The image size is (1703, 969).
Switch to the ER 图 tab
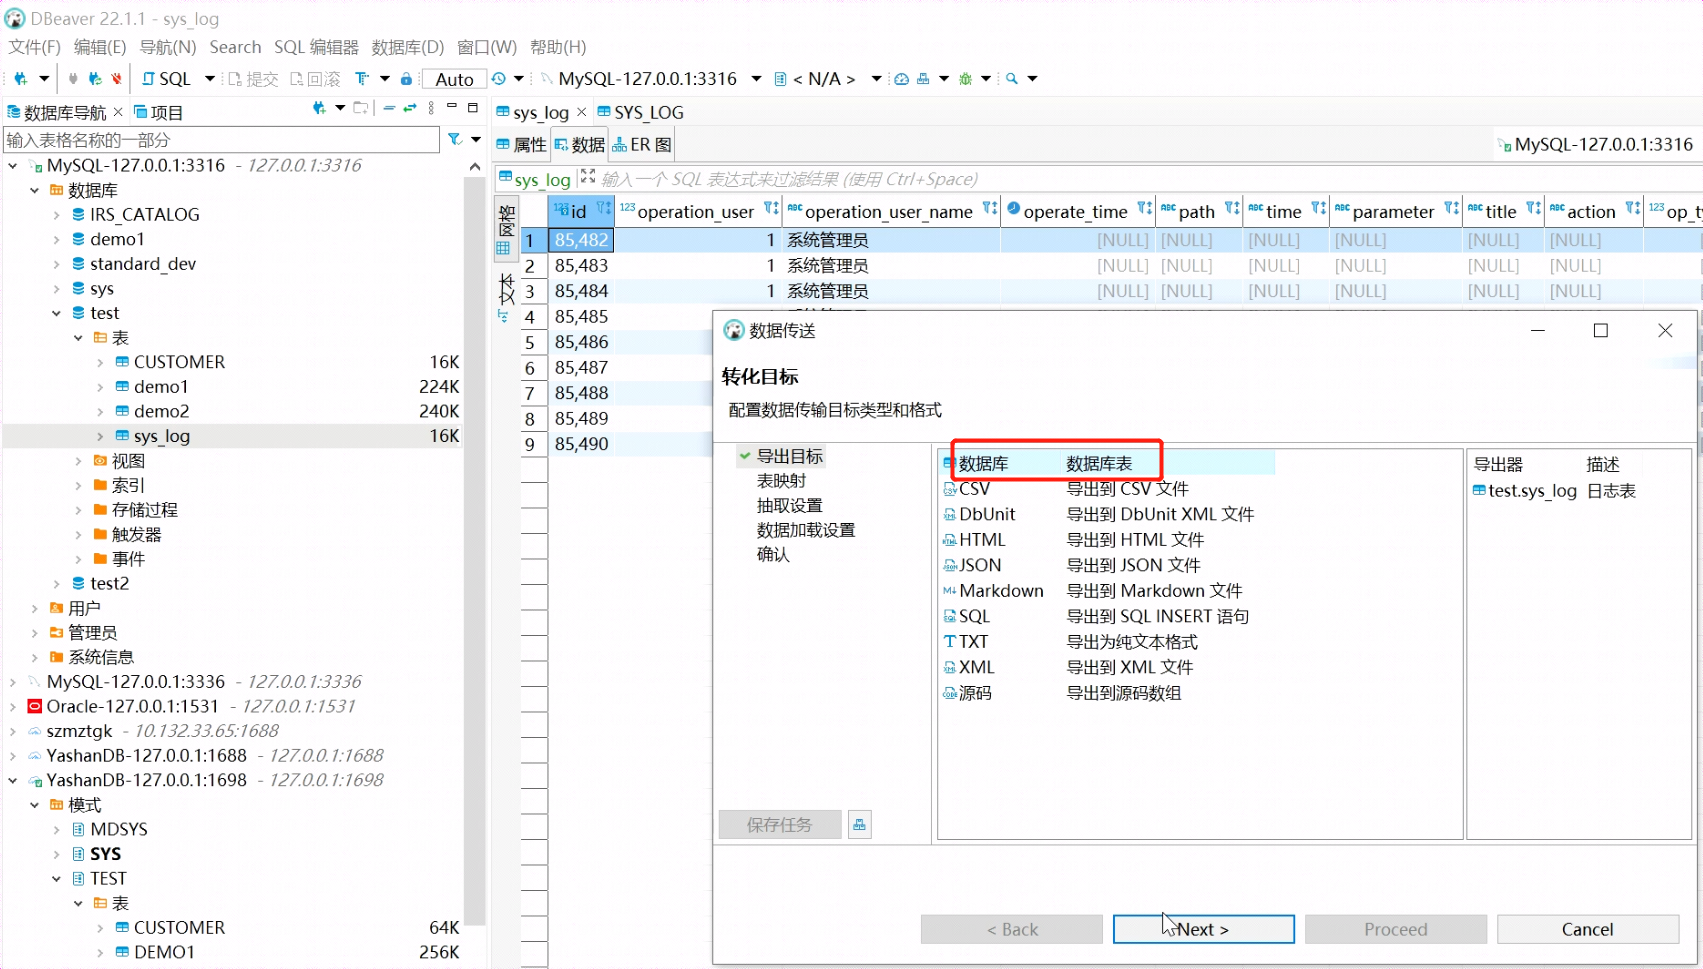pos(642,145)
